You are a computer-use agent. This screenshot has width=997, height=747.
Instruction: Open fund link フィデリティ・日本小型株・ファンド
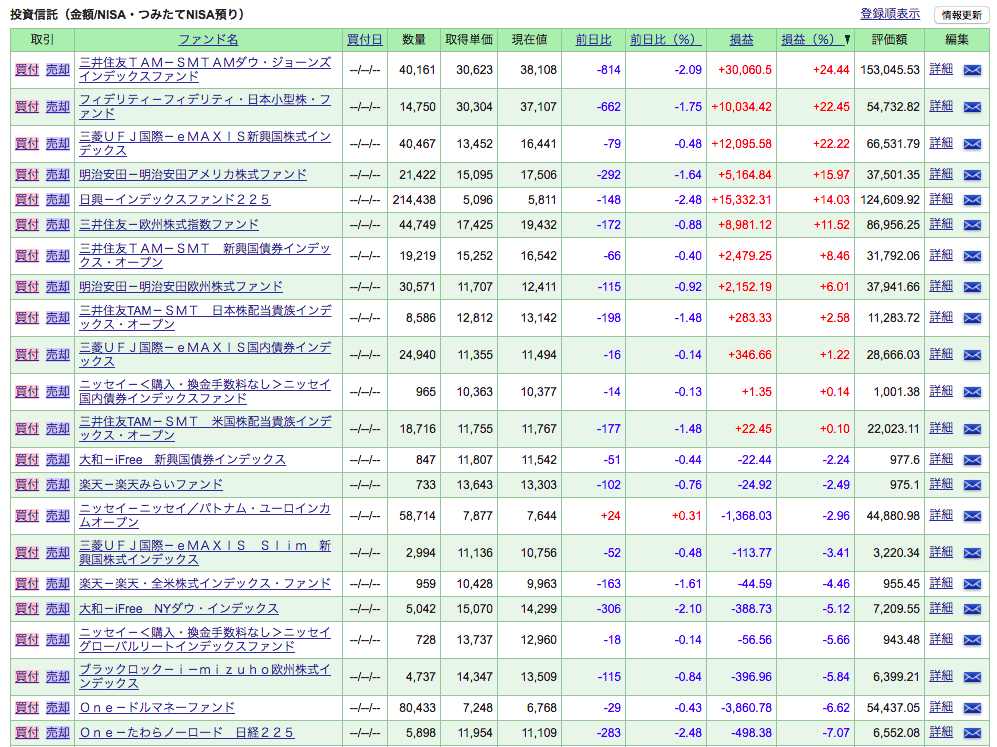pyautogui.click(x=205, y=107)
